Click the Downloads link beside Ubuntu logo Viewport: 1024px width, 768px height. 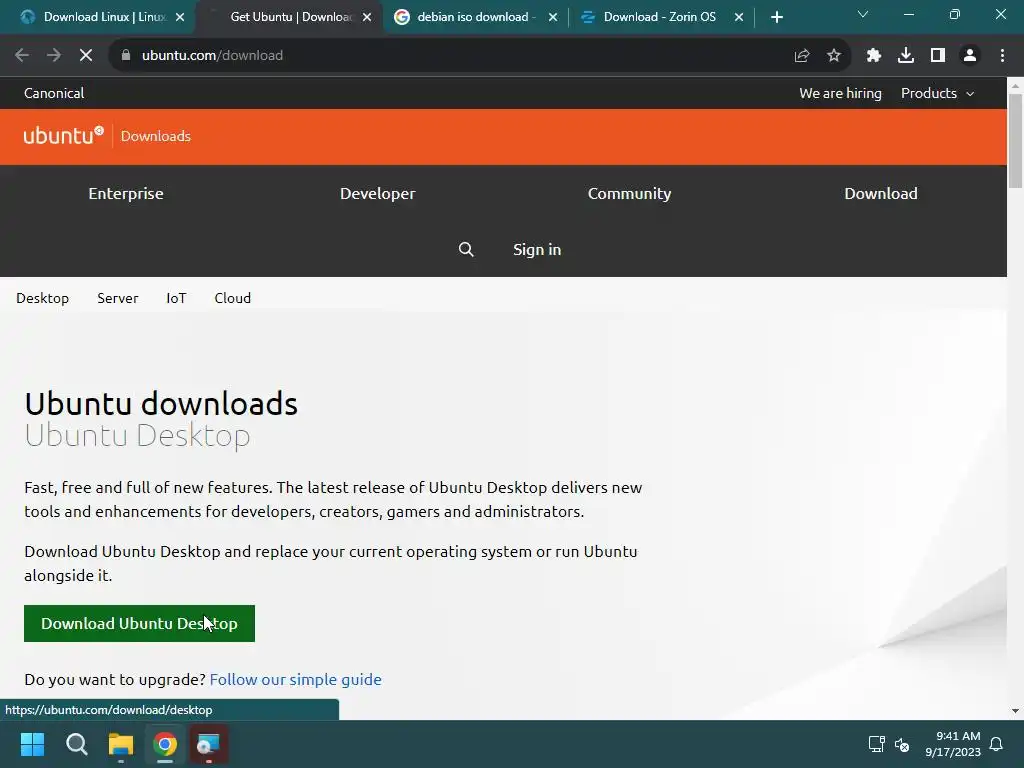[x=155, y=136]
